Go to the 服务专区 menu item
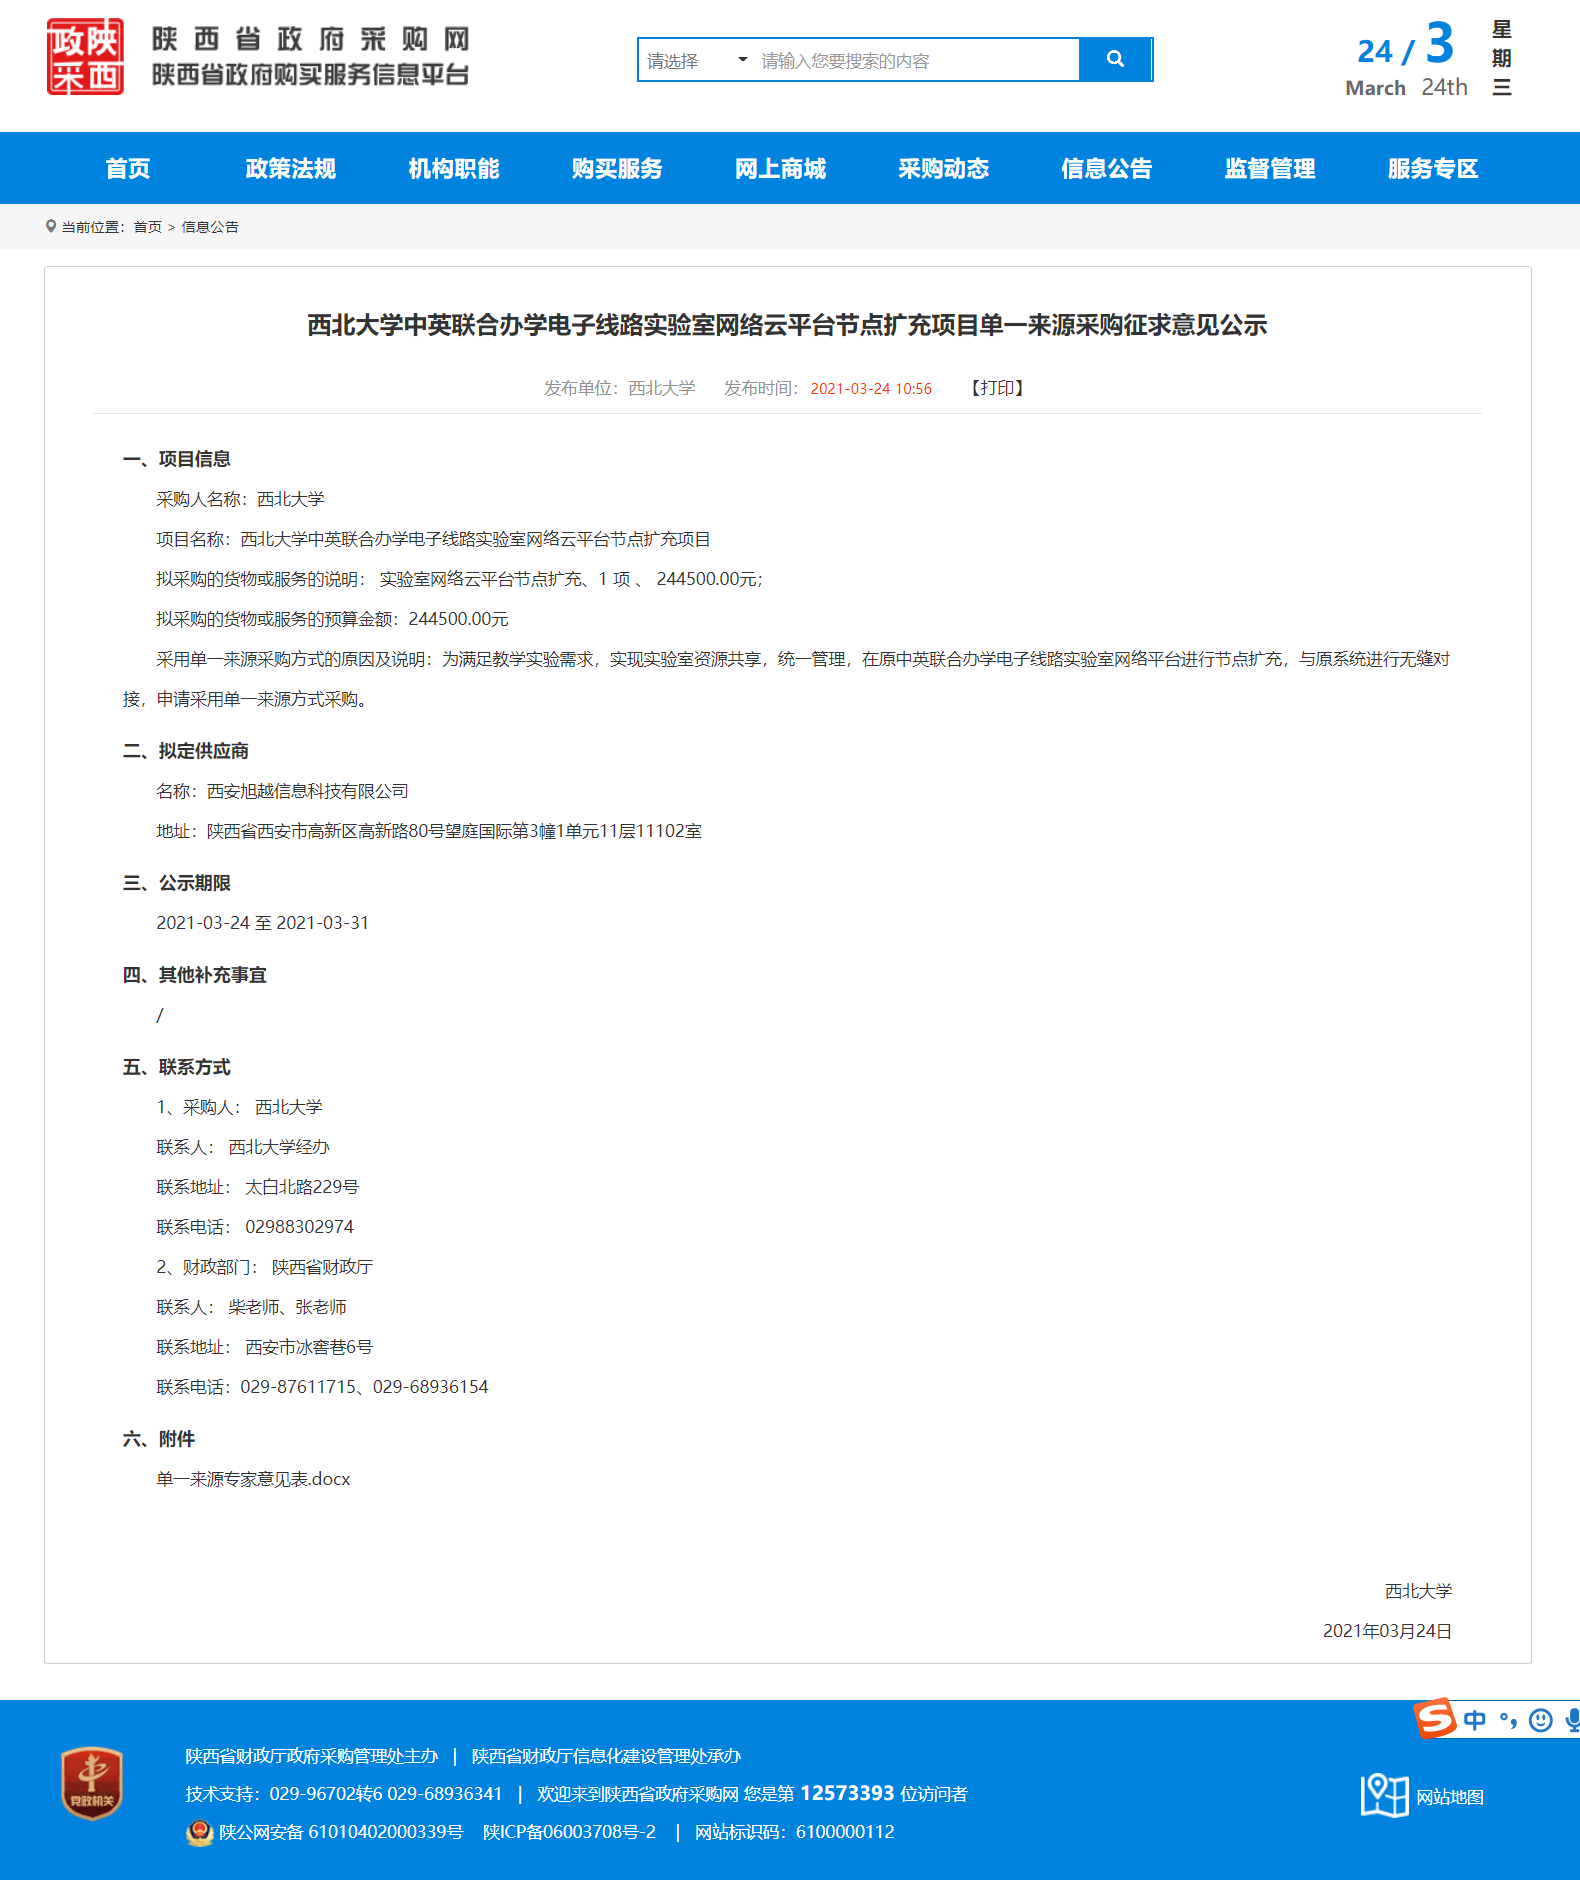Screen dimensions: 1580x1880 (x=1432, y=169)
